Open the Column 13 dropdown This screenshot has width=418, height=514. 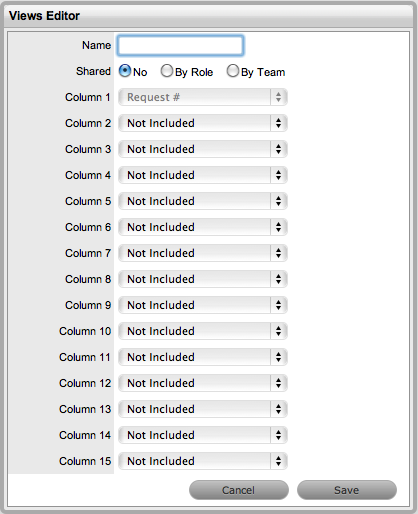(203, 409)
